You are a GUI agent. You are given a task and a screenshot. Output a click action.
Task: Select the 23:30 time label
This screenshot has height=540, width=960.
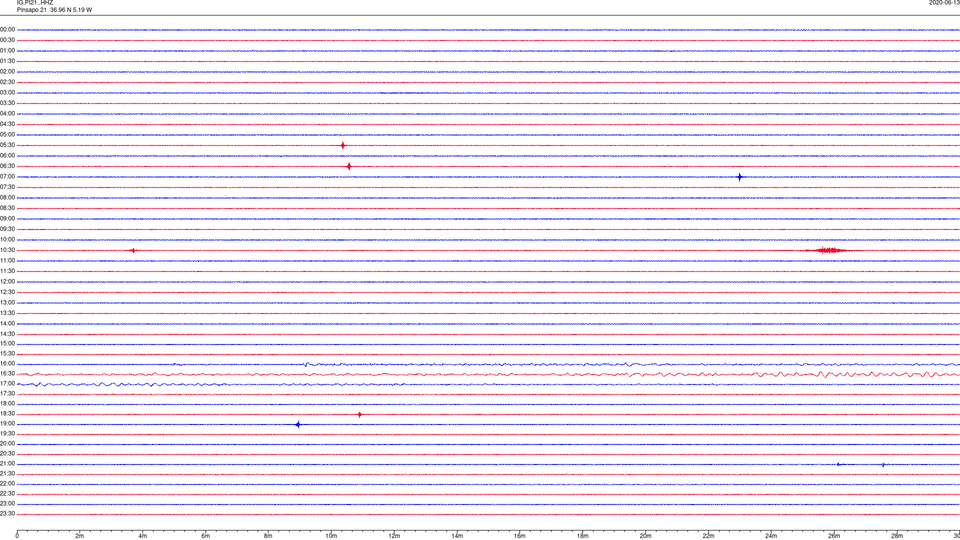click(x=8, y=514)
